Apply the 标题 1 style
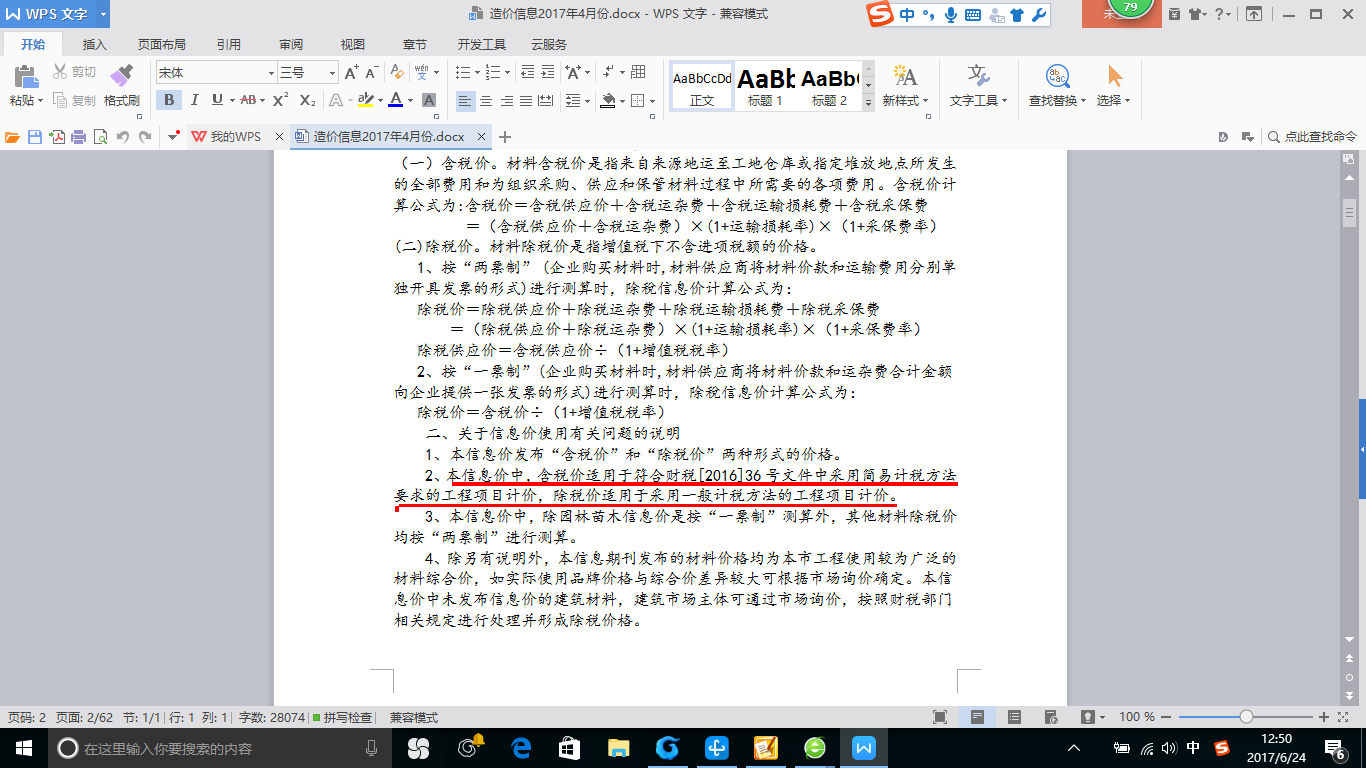This screenshot has height=768, width=1366. pyautogui.click(x=766, y=87)
